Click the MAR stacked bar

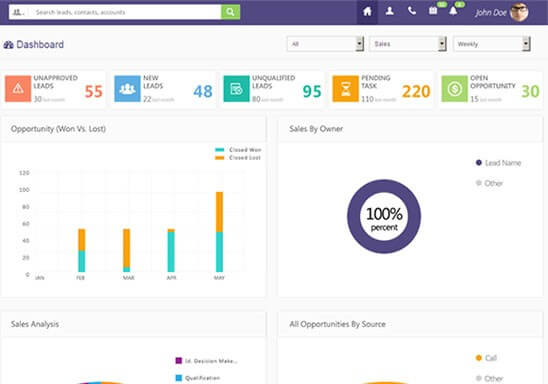[127, 250]
